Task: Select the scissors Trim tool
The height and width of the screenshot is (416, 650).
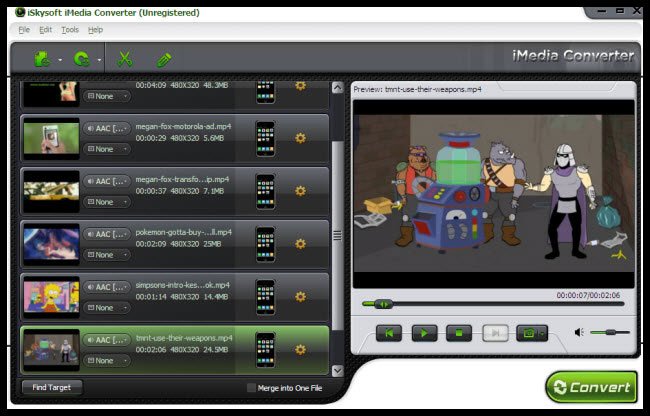Action: [124, 59]
